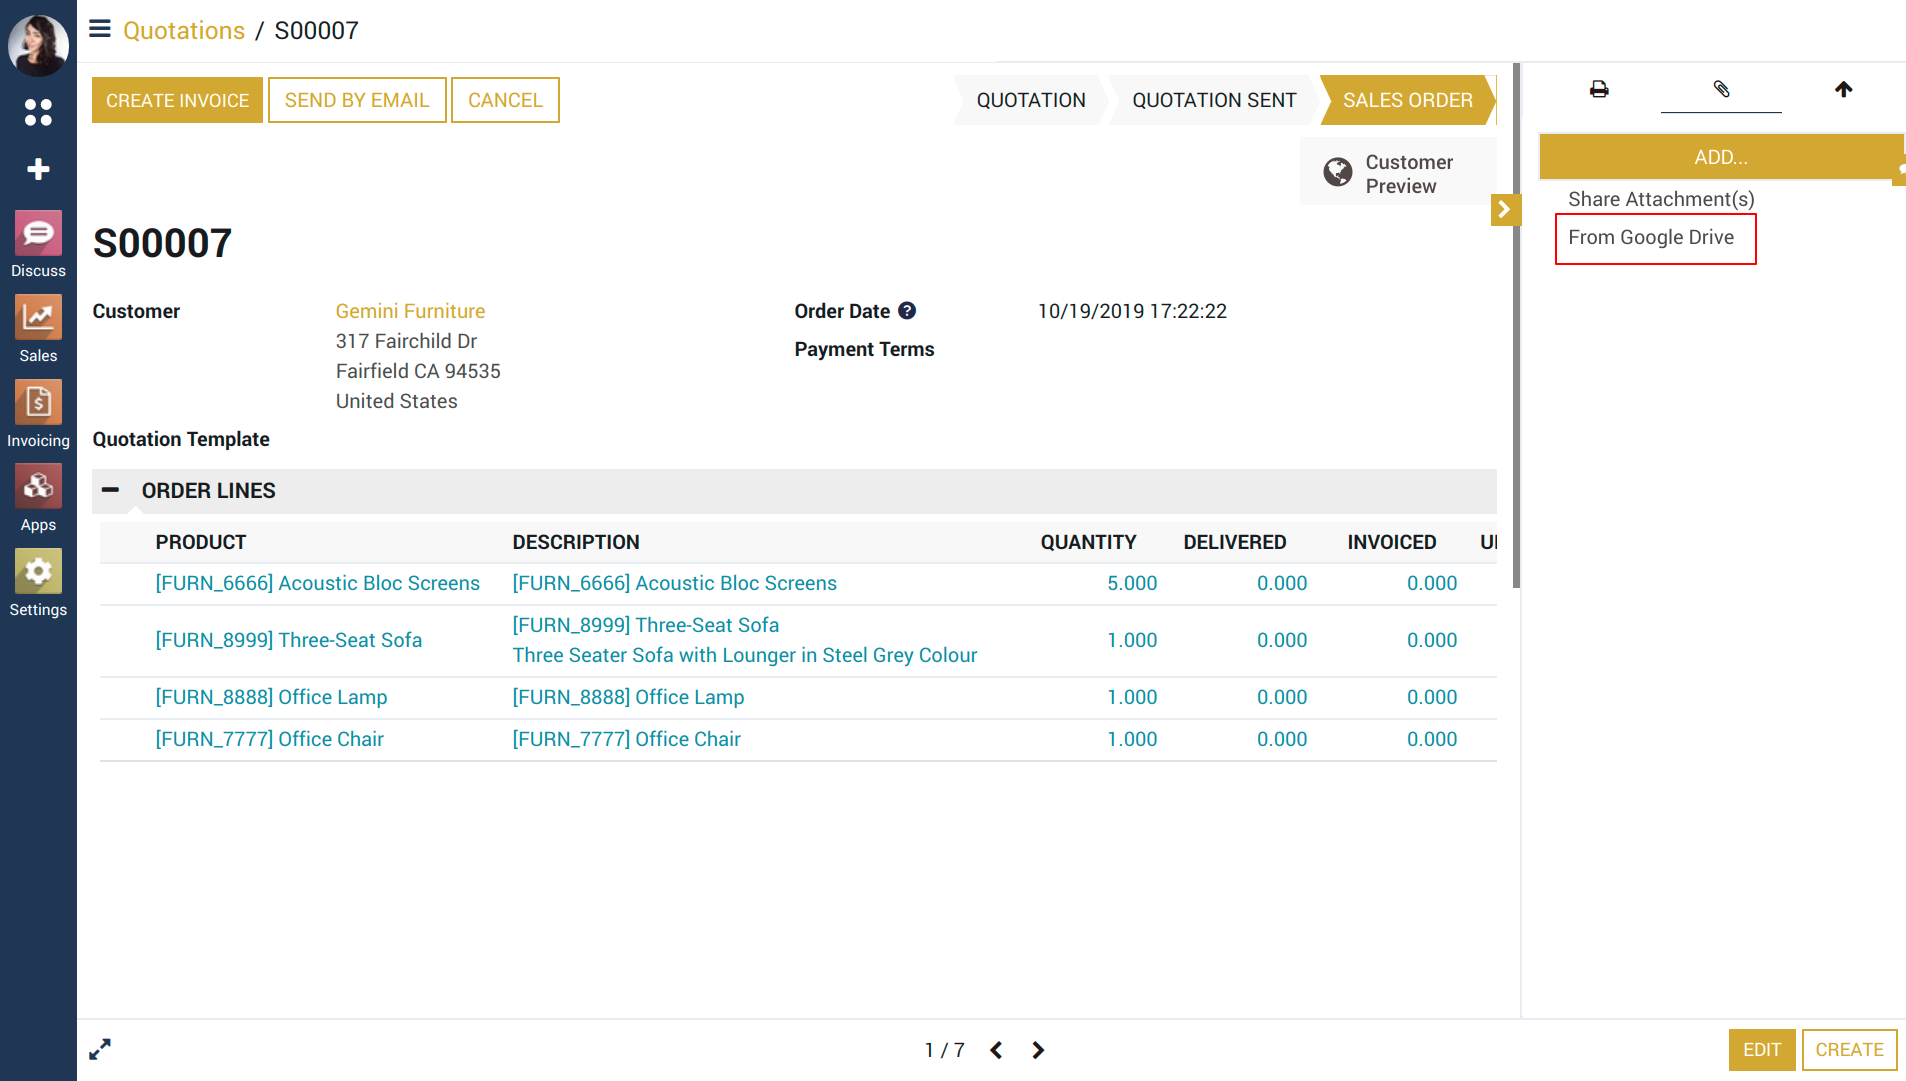Open the Discuss app

point(38,244)
